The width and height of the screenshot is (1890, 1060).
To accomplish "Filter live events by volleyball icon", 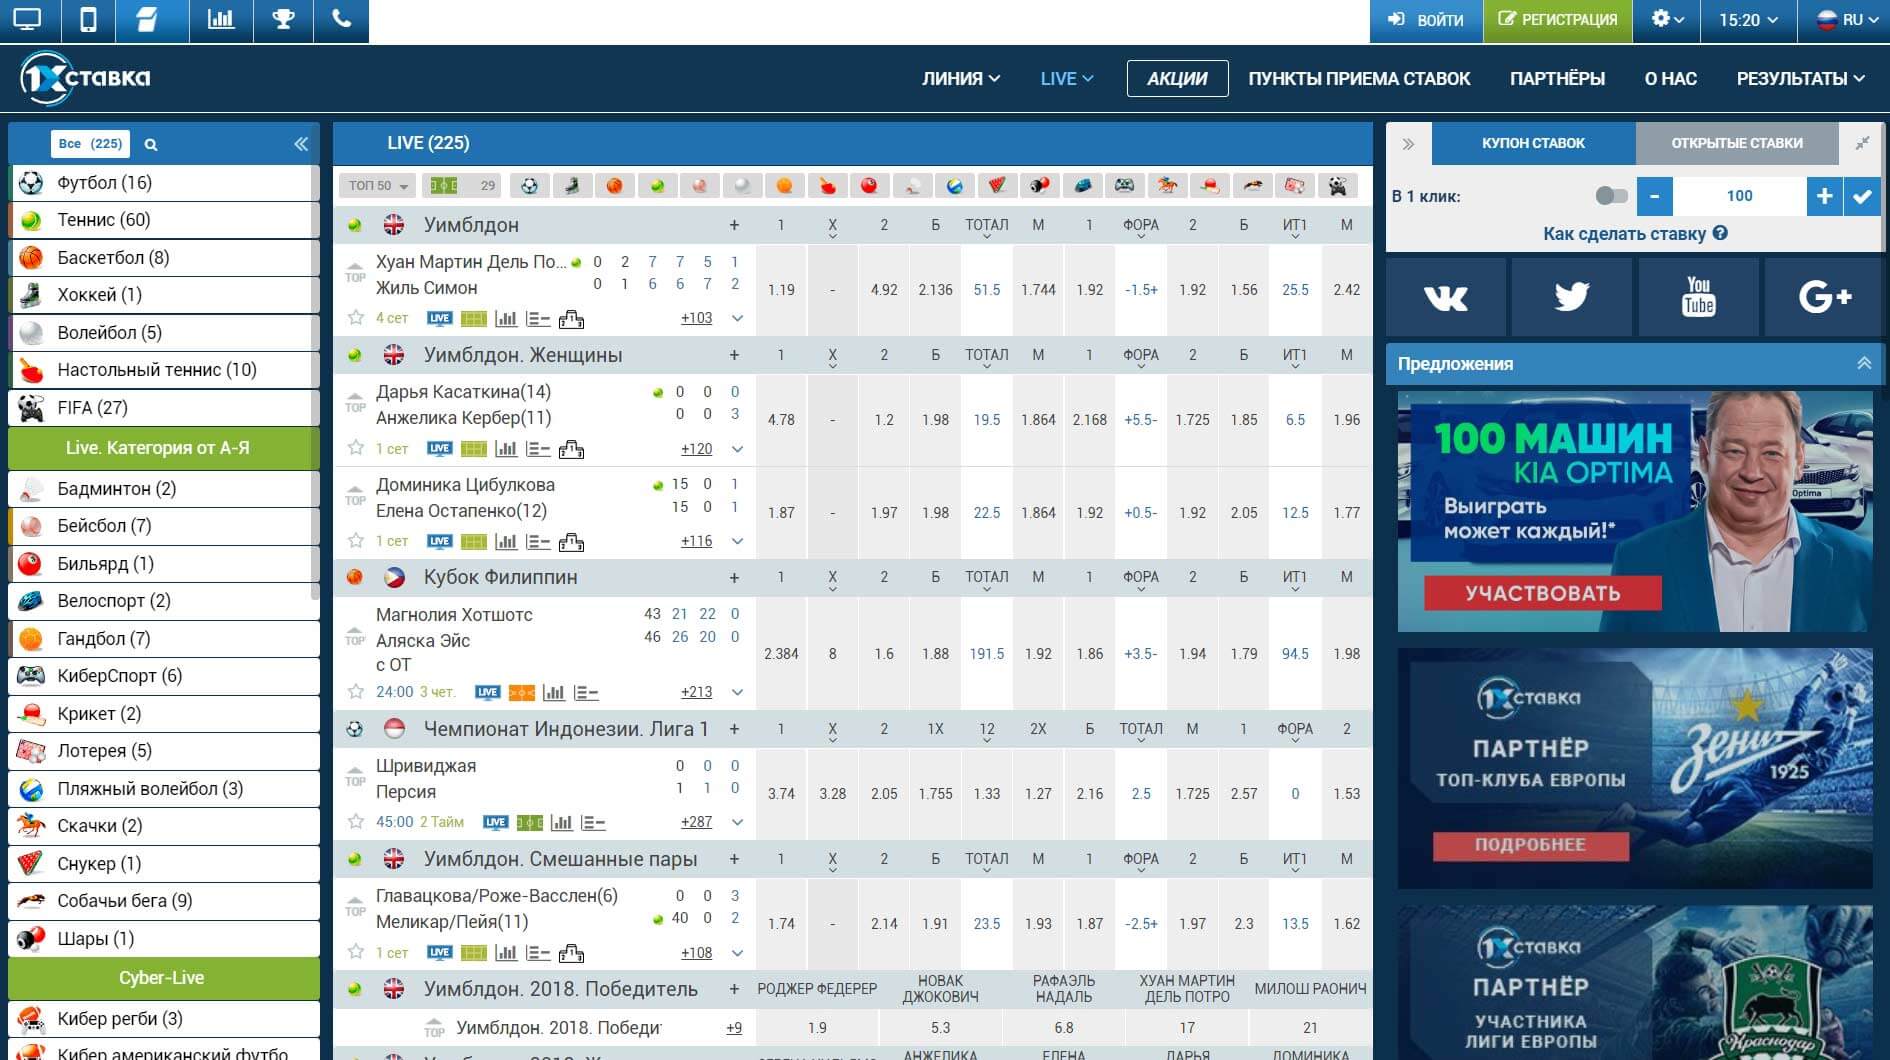I will [742, 185].
